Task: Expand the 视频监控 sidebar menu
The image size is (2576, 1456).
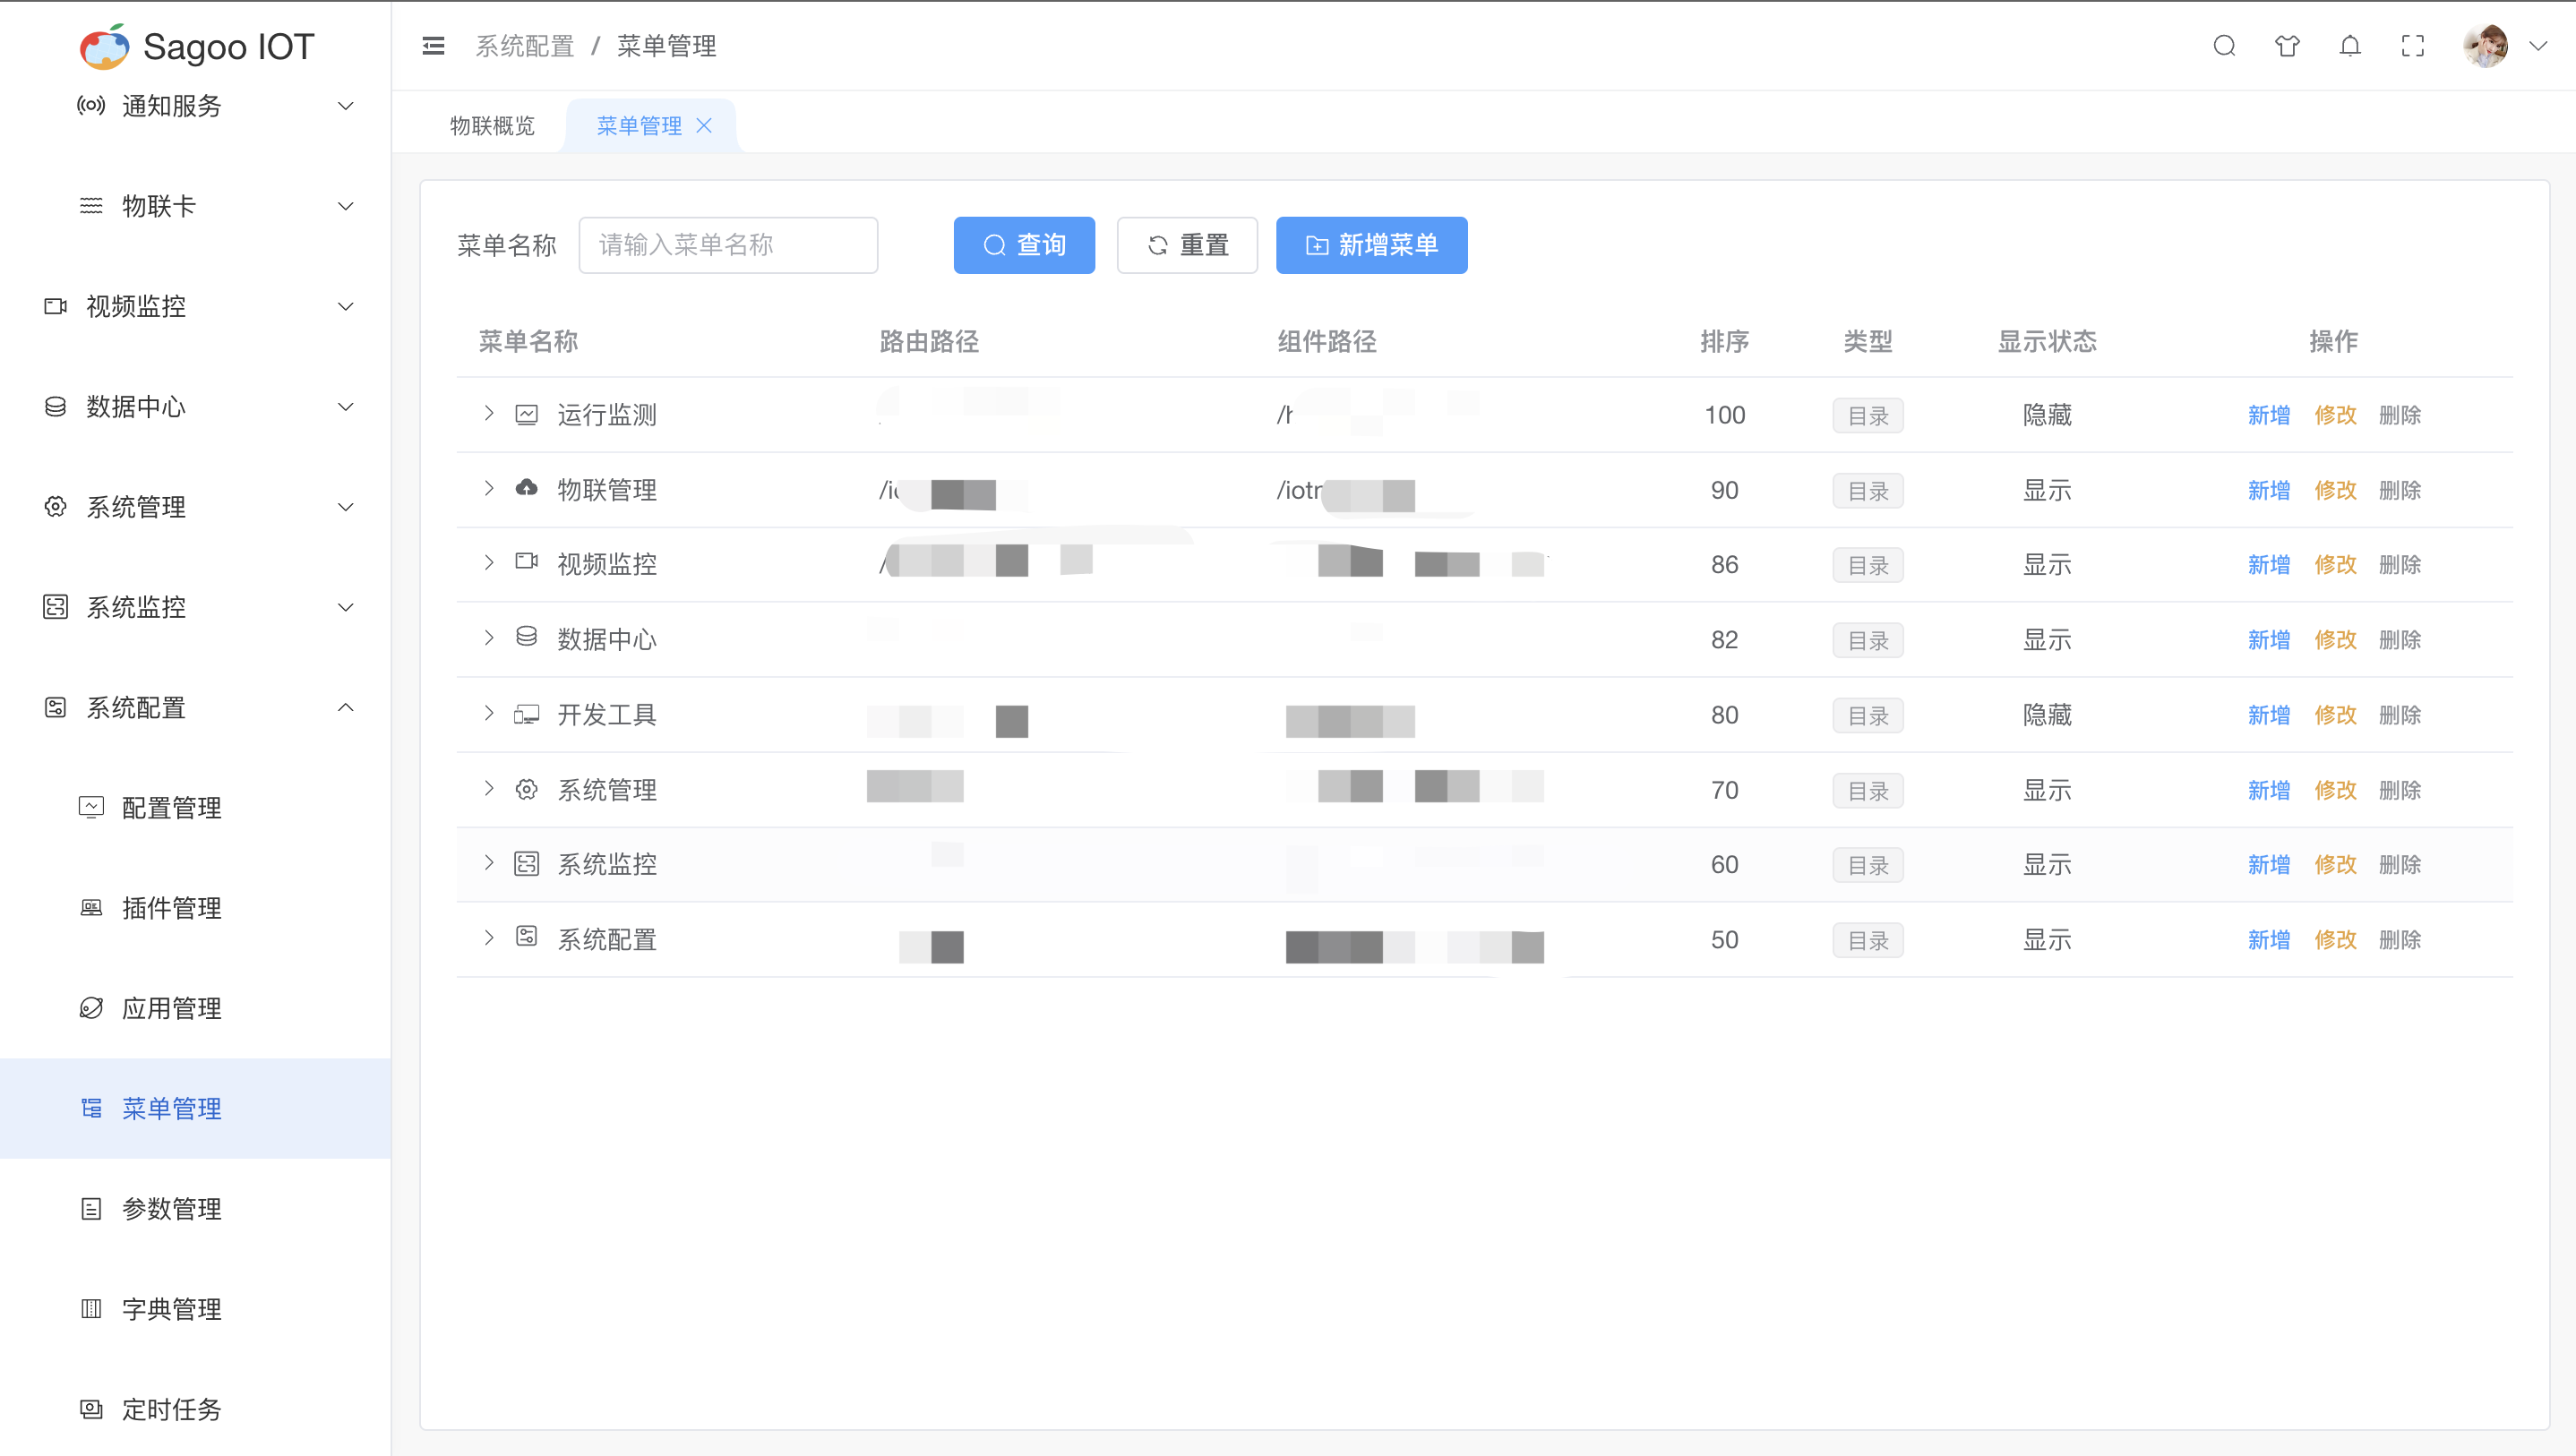Action: click(196, 306)
